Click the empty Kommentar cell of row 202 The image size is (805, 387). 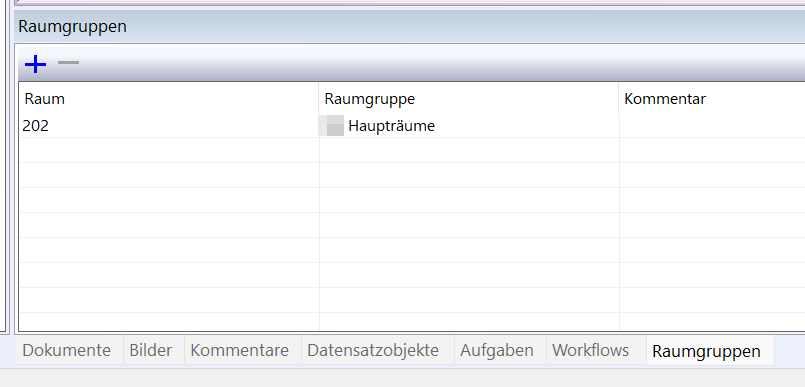click(712, 126)
